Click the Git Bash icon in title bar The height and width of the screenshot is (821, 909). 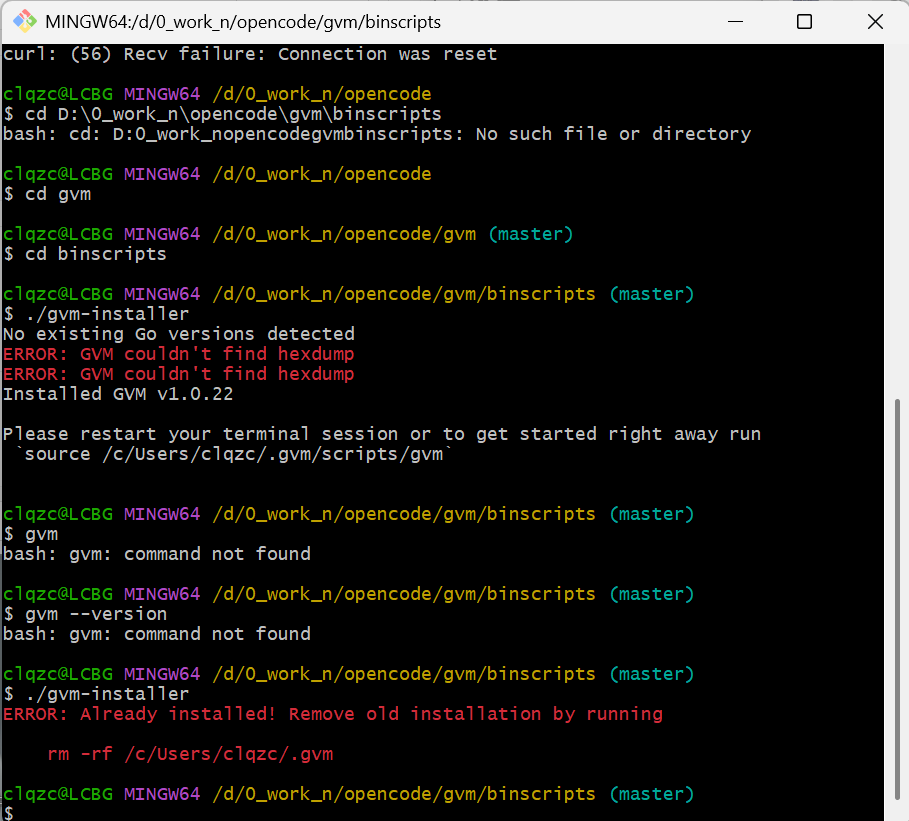(x=25, y=21)
